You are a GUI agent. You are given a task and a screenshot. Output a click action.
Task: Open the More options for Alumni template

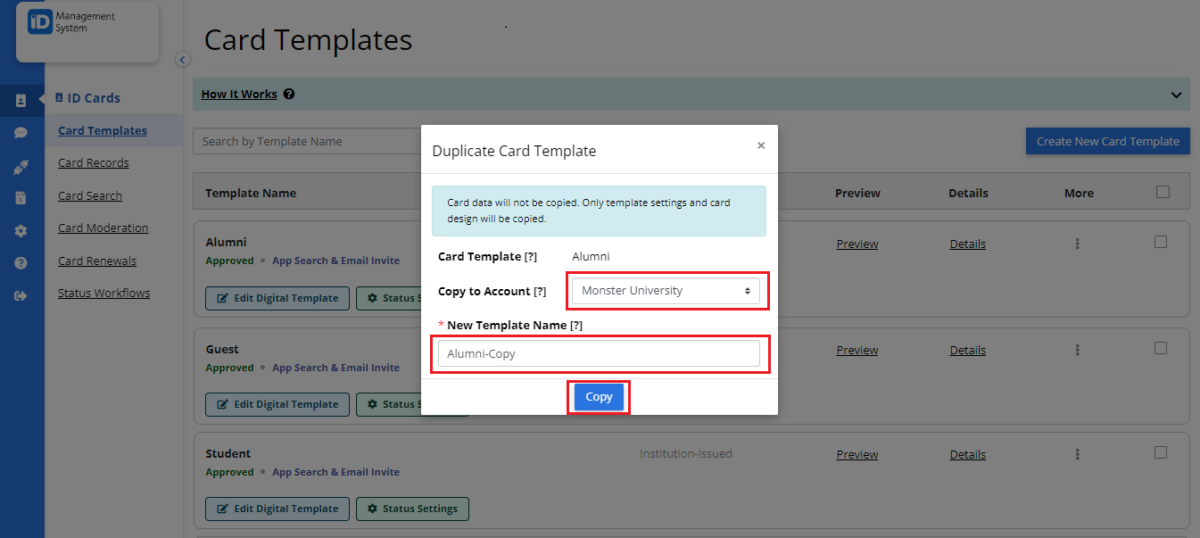(x=1077, y=243)
